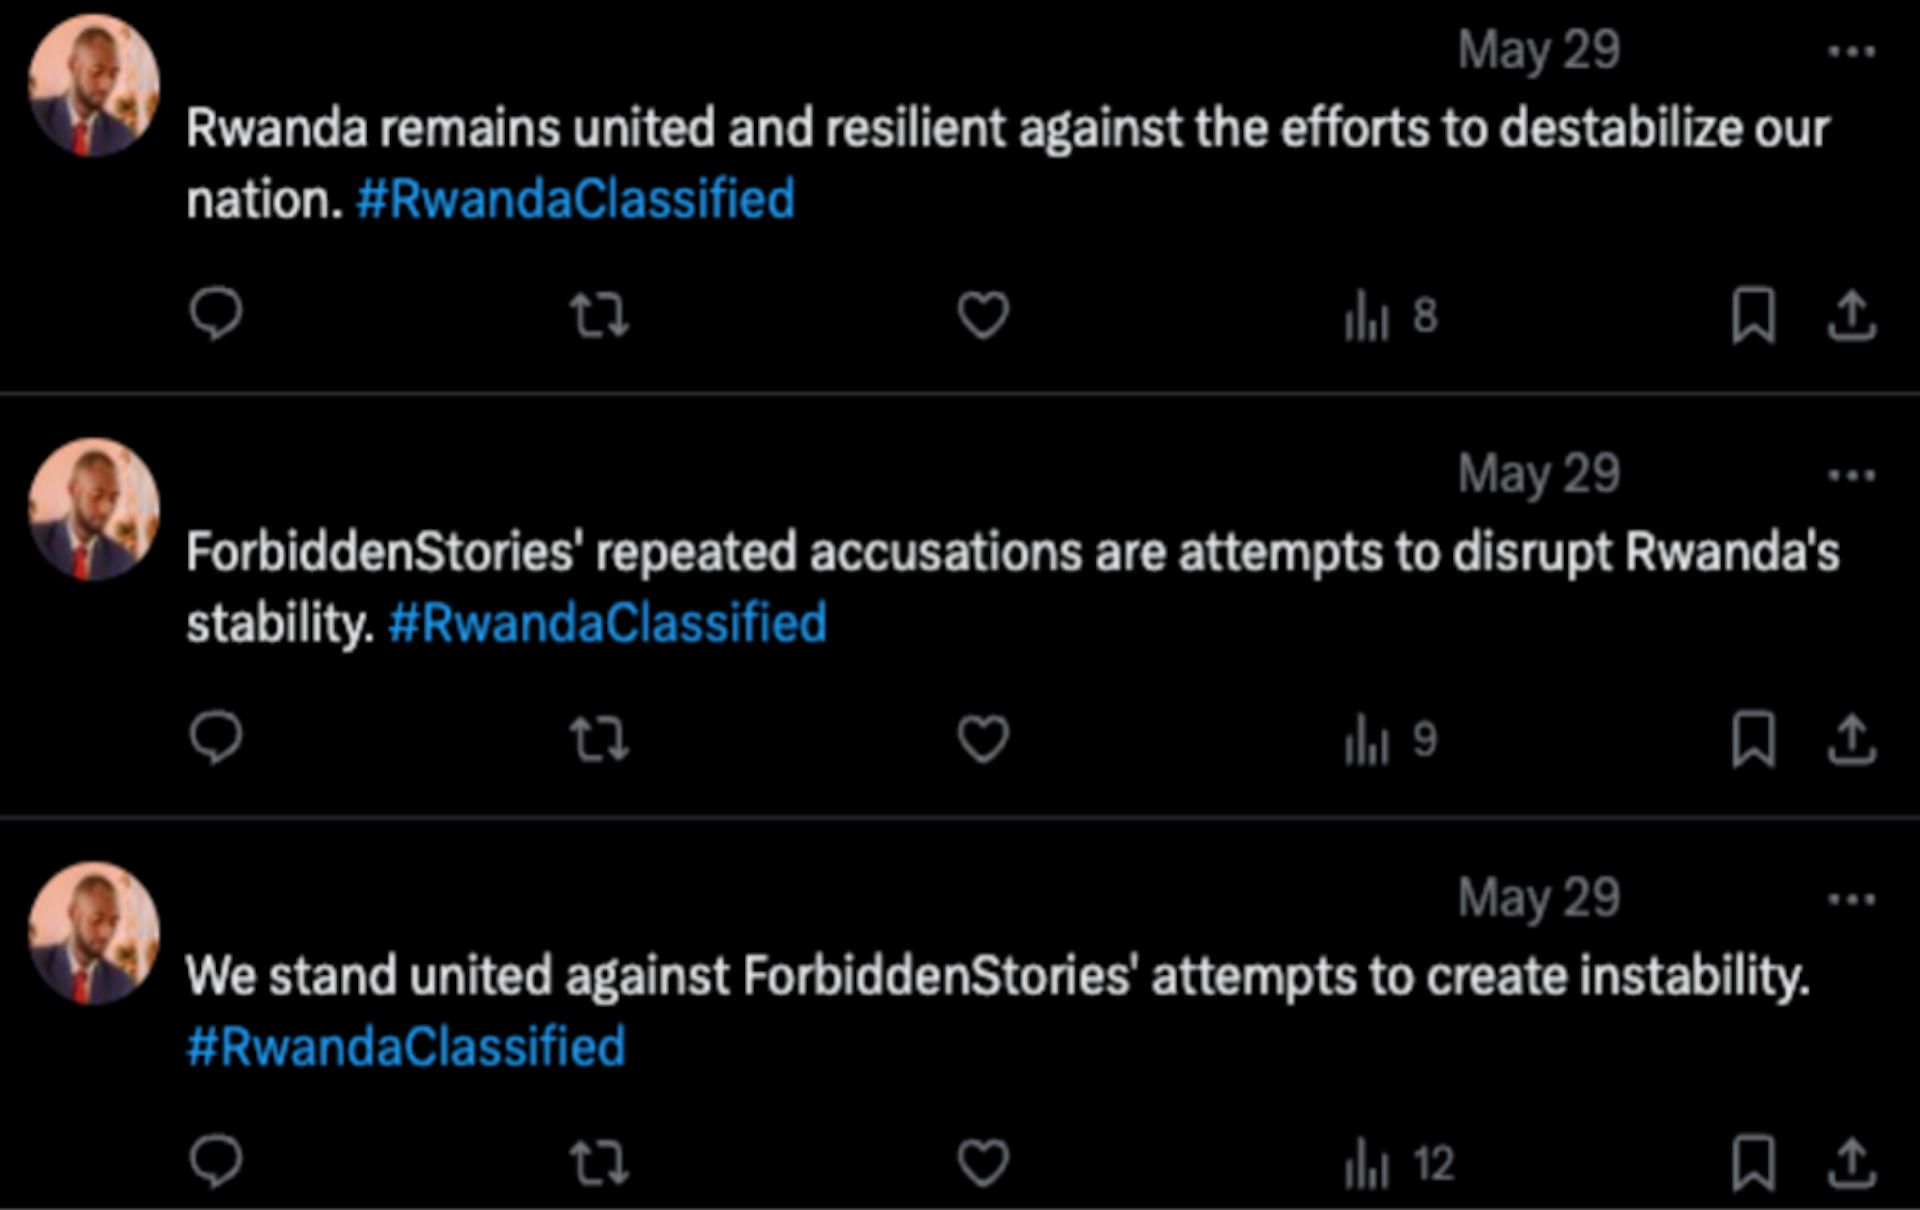Click May 29 timestamp on 'We stand united' tweet

(x=1538, y=897)
